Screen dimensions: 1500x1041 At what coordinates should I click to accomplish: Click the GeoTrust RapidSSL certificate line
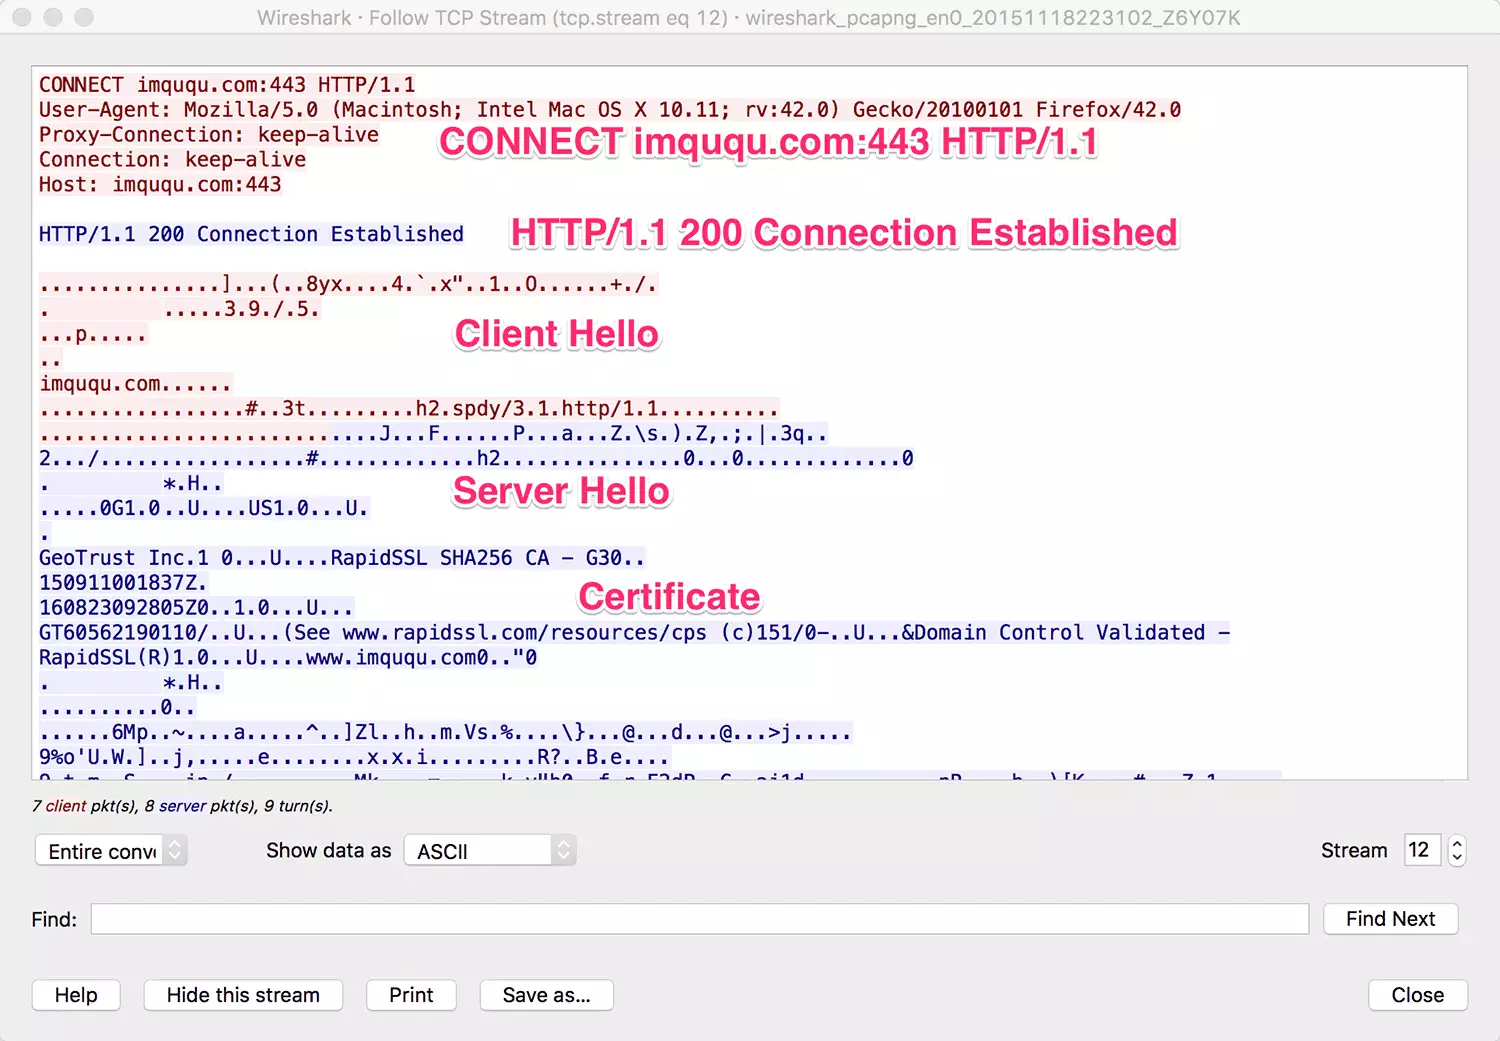pos(340,557)
